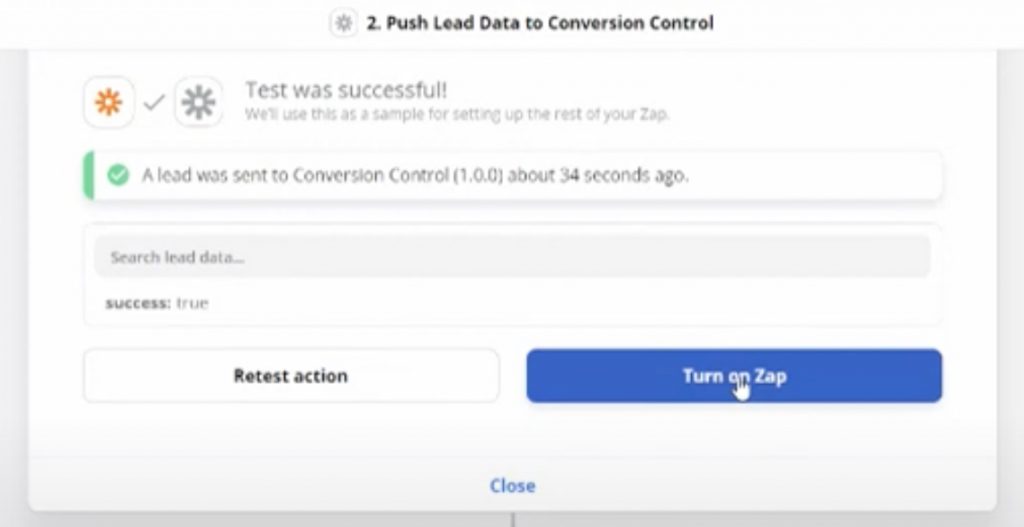Click the lead sent confirmation message
Viewport: 1024px width, 527px height.
click(x=415, y=176)
